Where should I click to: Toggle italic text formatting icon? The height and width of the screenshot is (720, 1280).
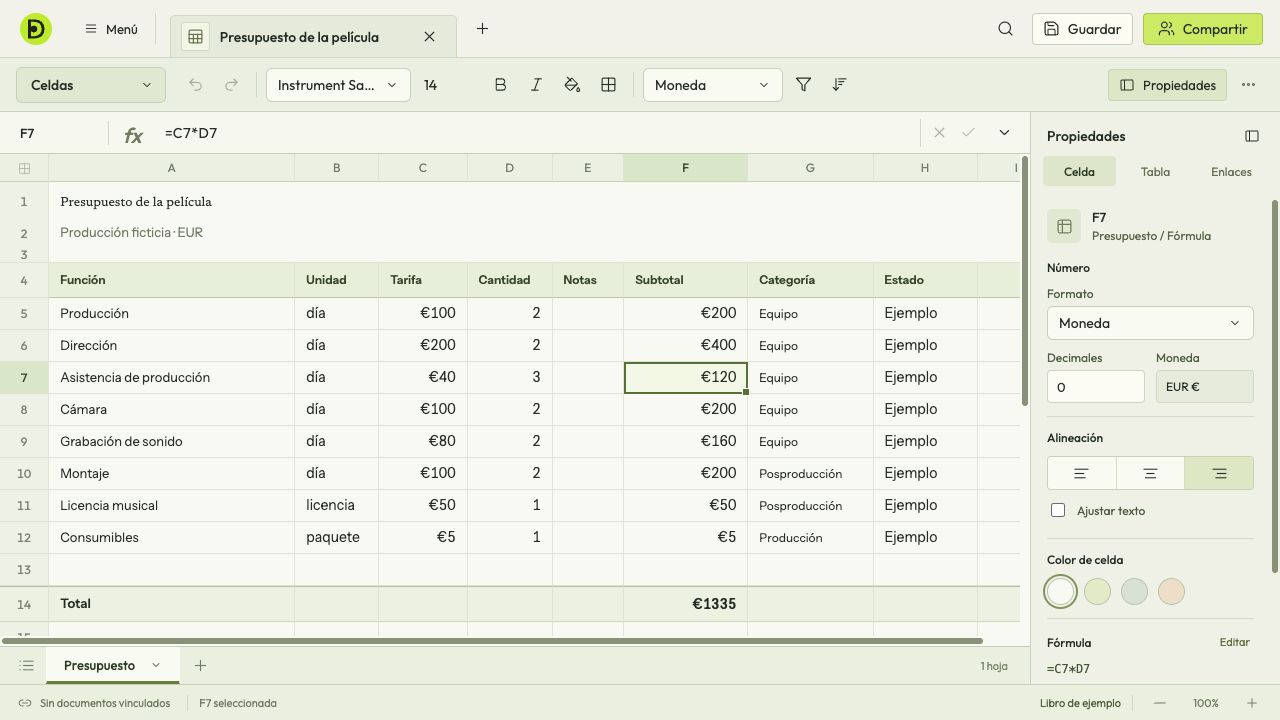point(536,85)
